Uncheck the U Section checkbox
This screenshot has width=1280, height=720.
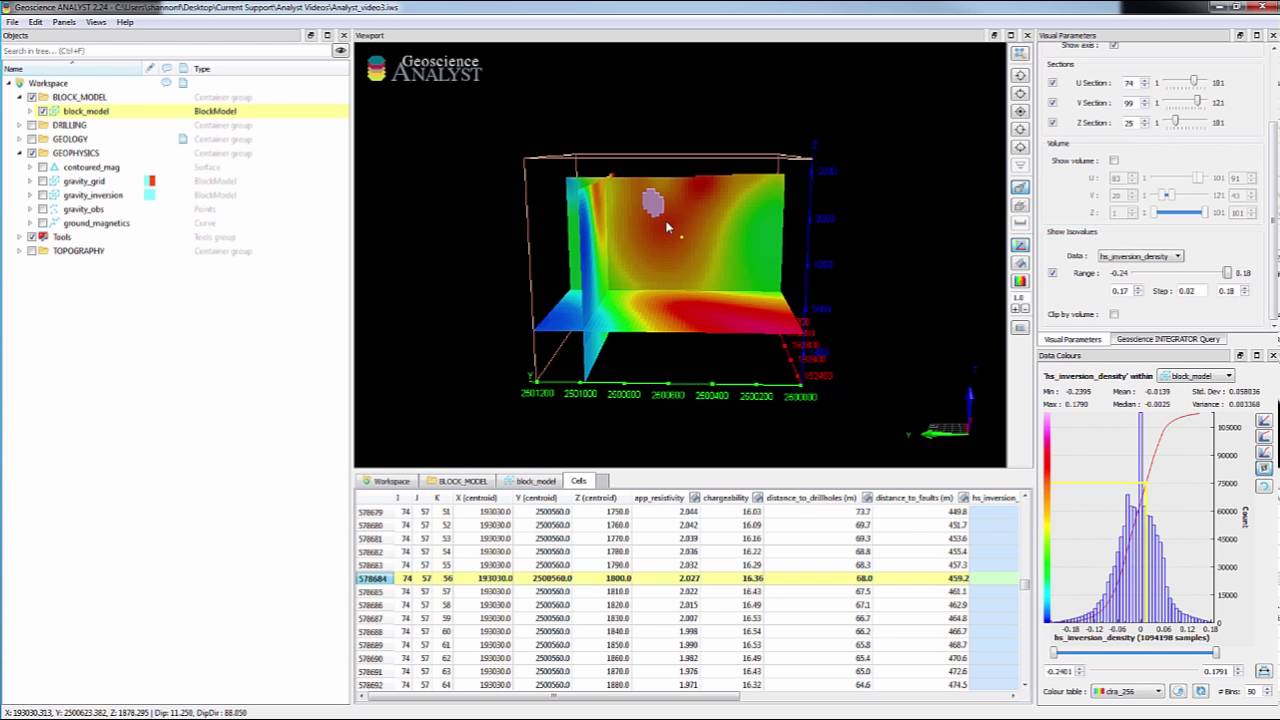click(x=1052, y=83)
